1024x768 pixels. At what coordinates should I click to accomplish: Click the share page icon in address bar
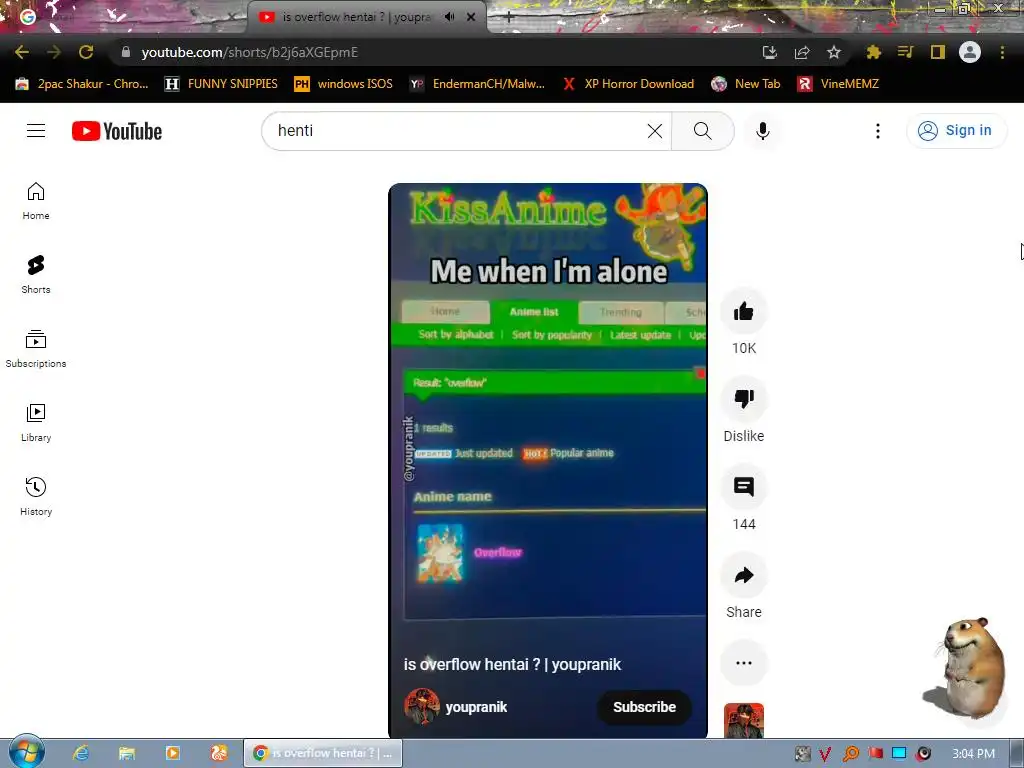(x=801, y=52)
